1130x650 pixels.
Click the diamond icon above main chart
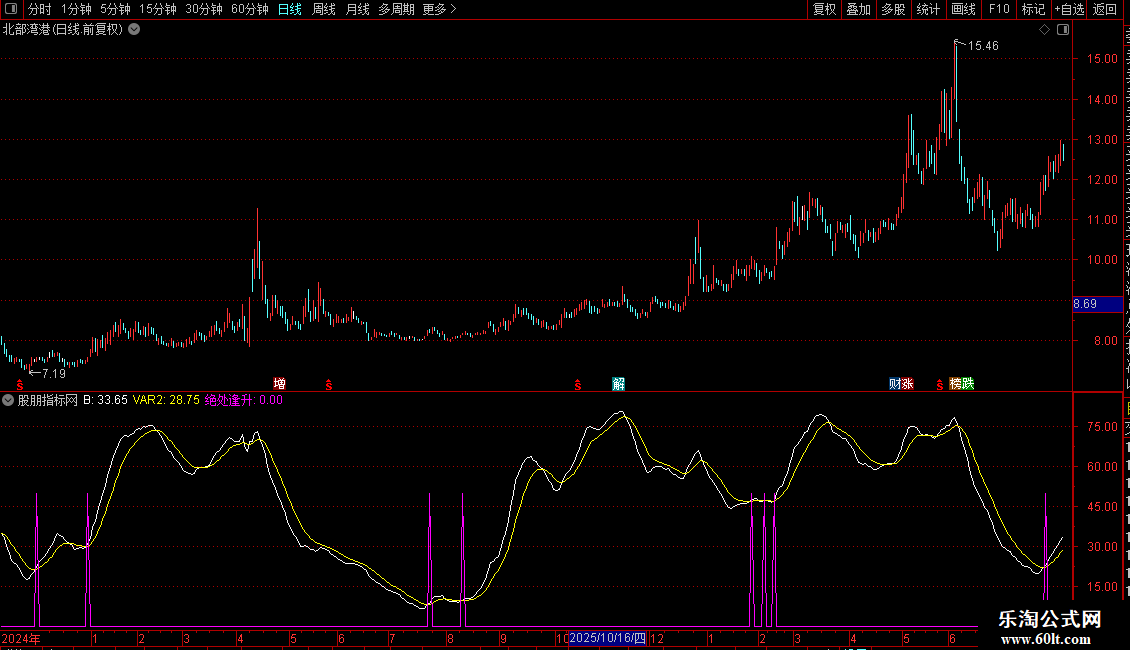click(1044, 30)
